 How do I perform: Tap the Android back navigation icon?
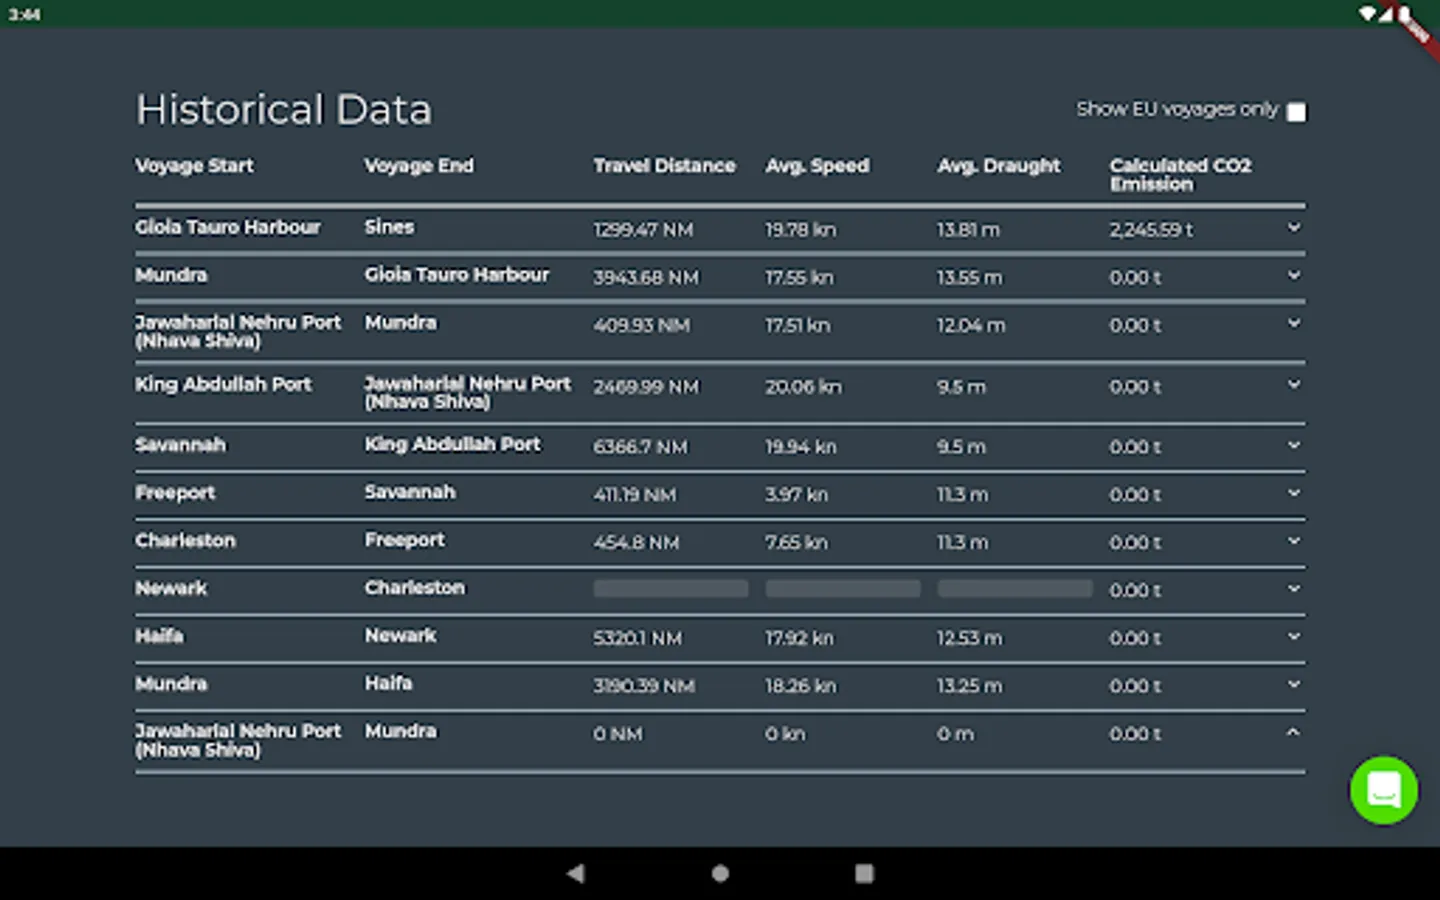pyautogui.click(x=575, y=873)
